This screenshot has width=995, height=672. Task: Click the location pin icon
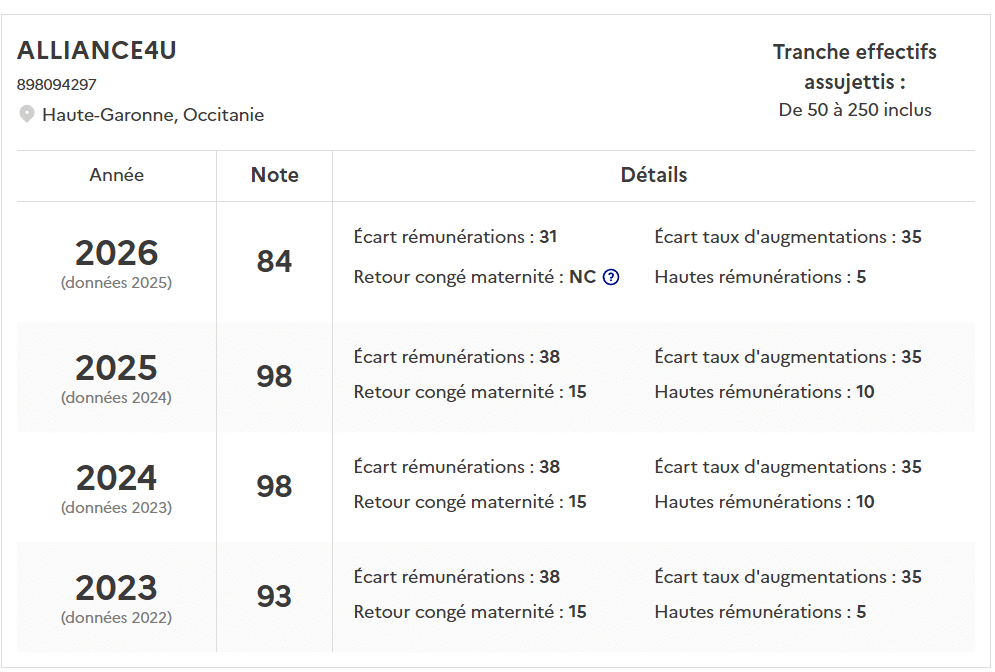click(x=27, y=115)
